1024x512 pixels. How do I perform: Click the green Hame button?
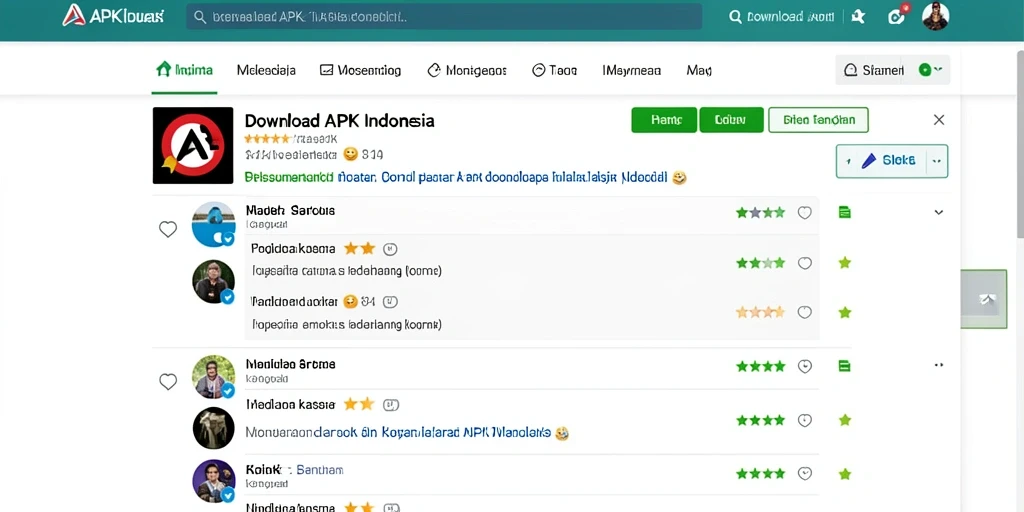click(664, 120)
